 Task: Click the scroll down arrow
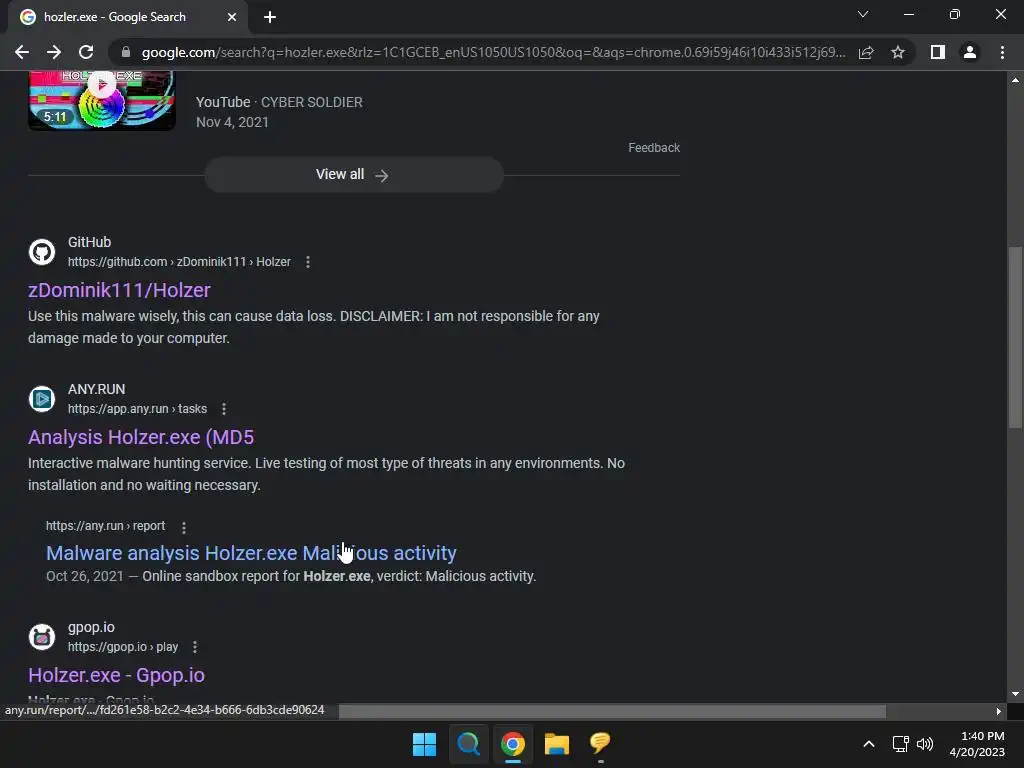[1015, 694]
